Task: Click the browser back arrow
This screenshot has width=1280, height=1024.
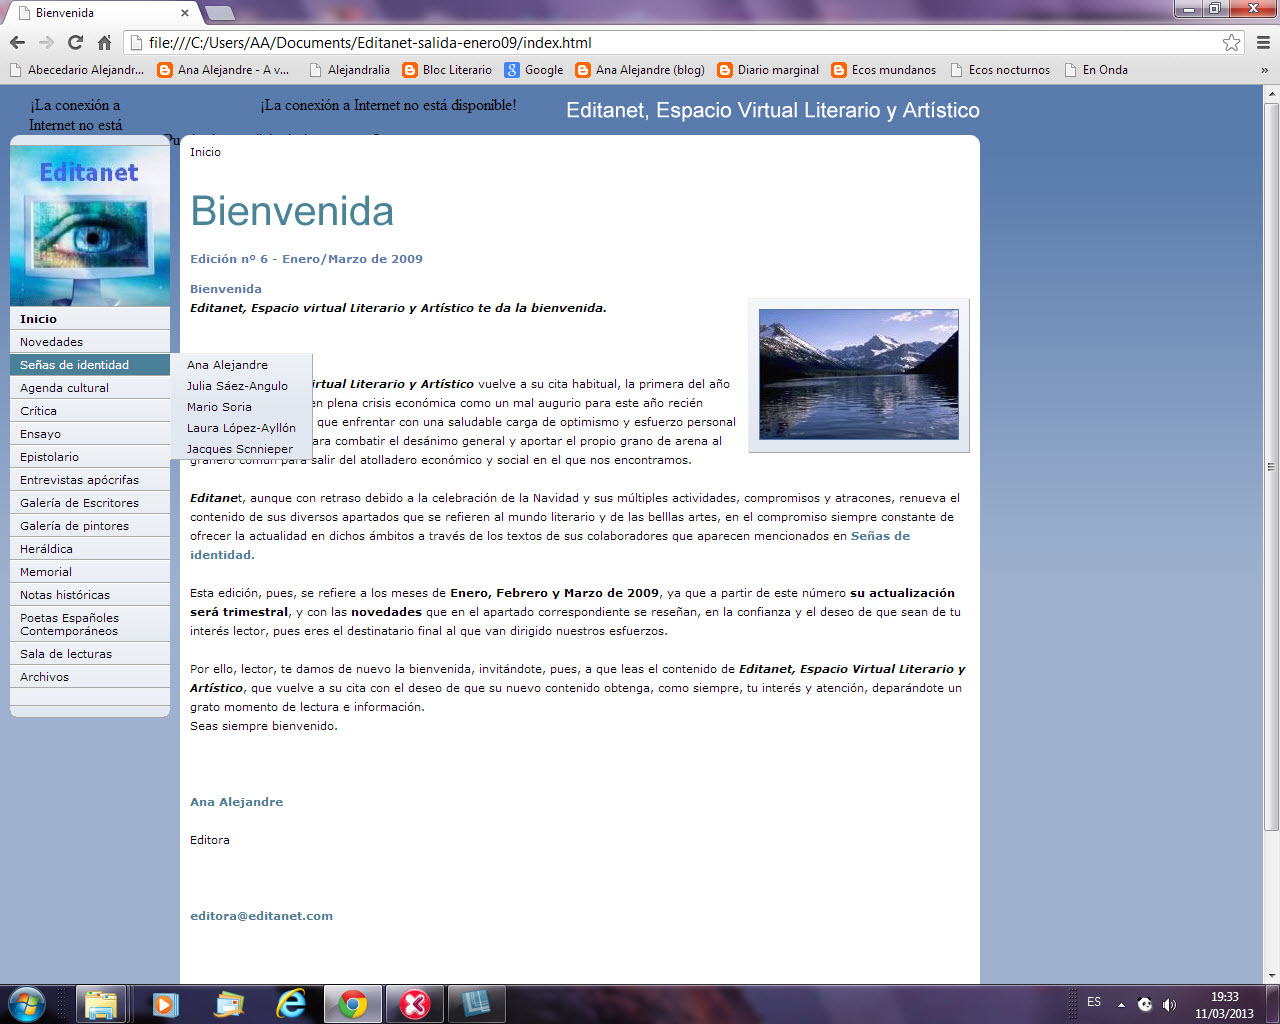Action: pyautogui.click(x=17, y=42)
